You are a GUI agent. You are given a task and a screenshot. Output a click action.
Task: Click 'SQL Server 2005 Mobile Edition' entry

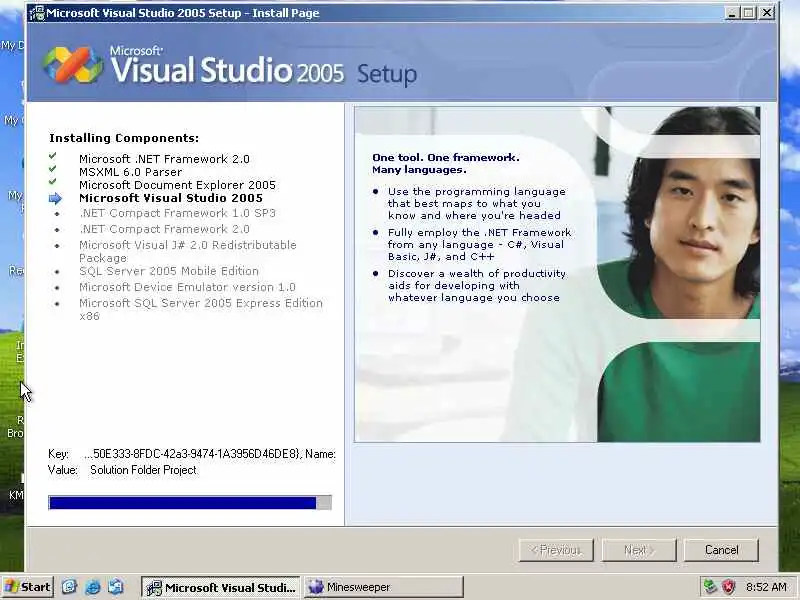click(x=169, y=271)
